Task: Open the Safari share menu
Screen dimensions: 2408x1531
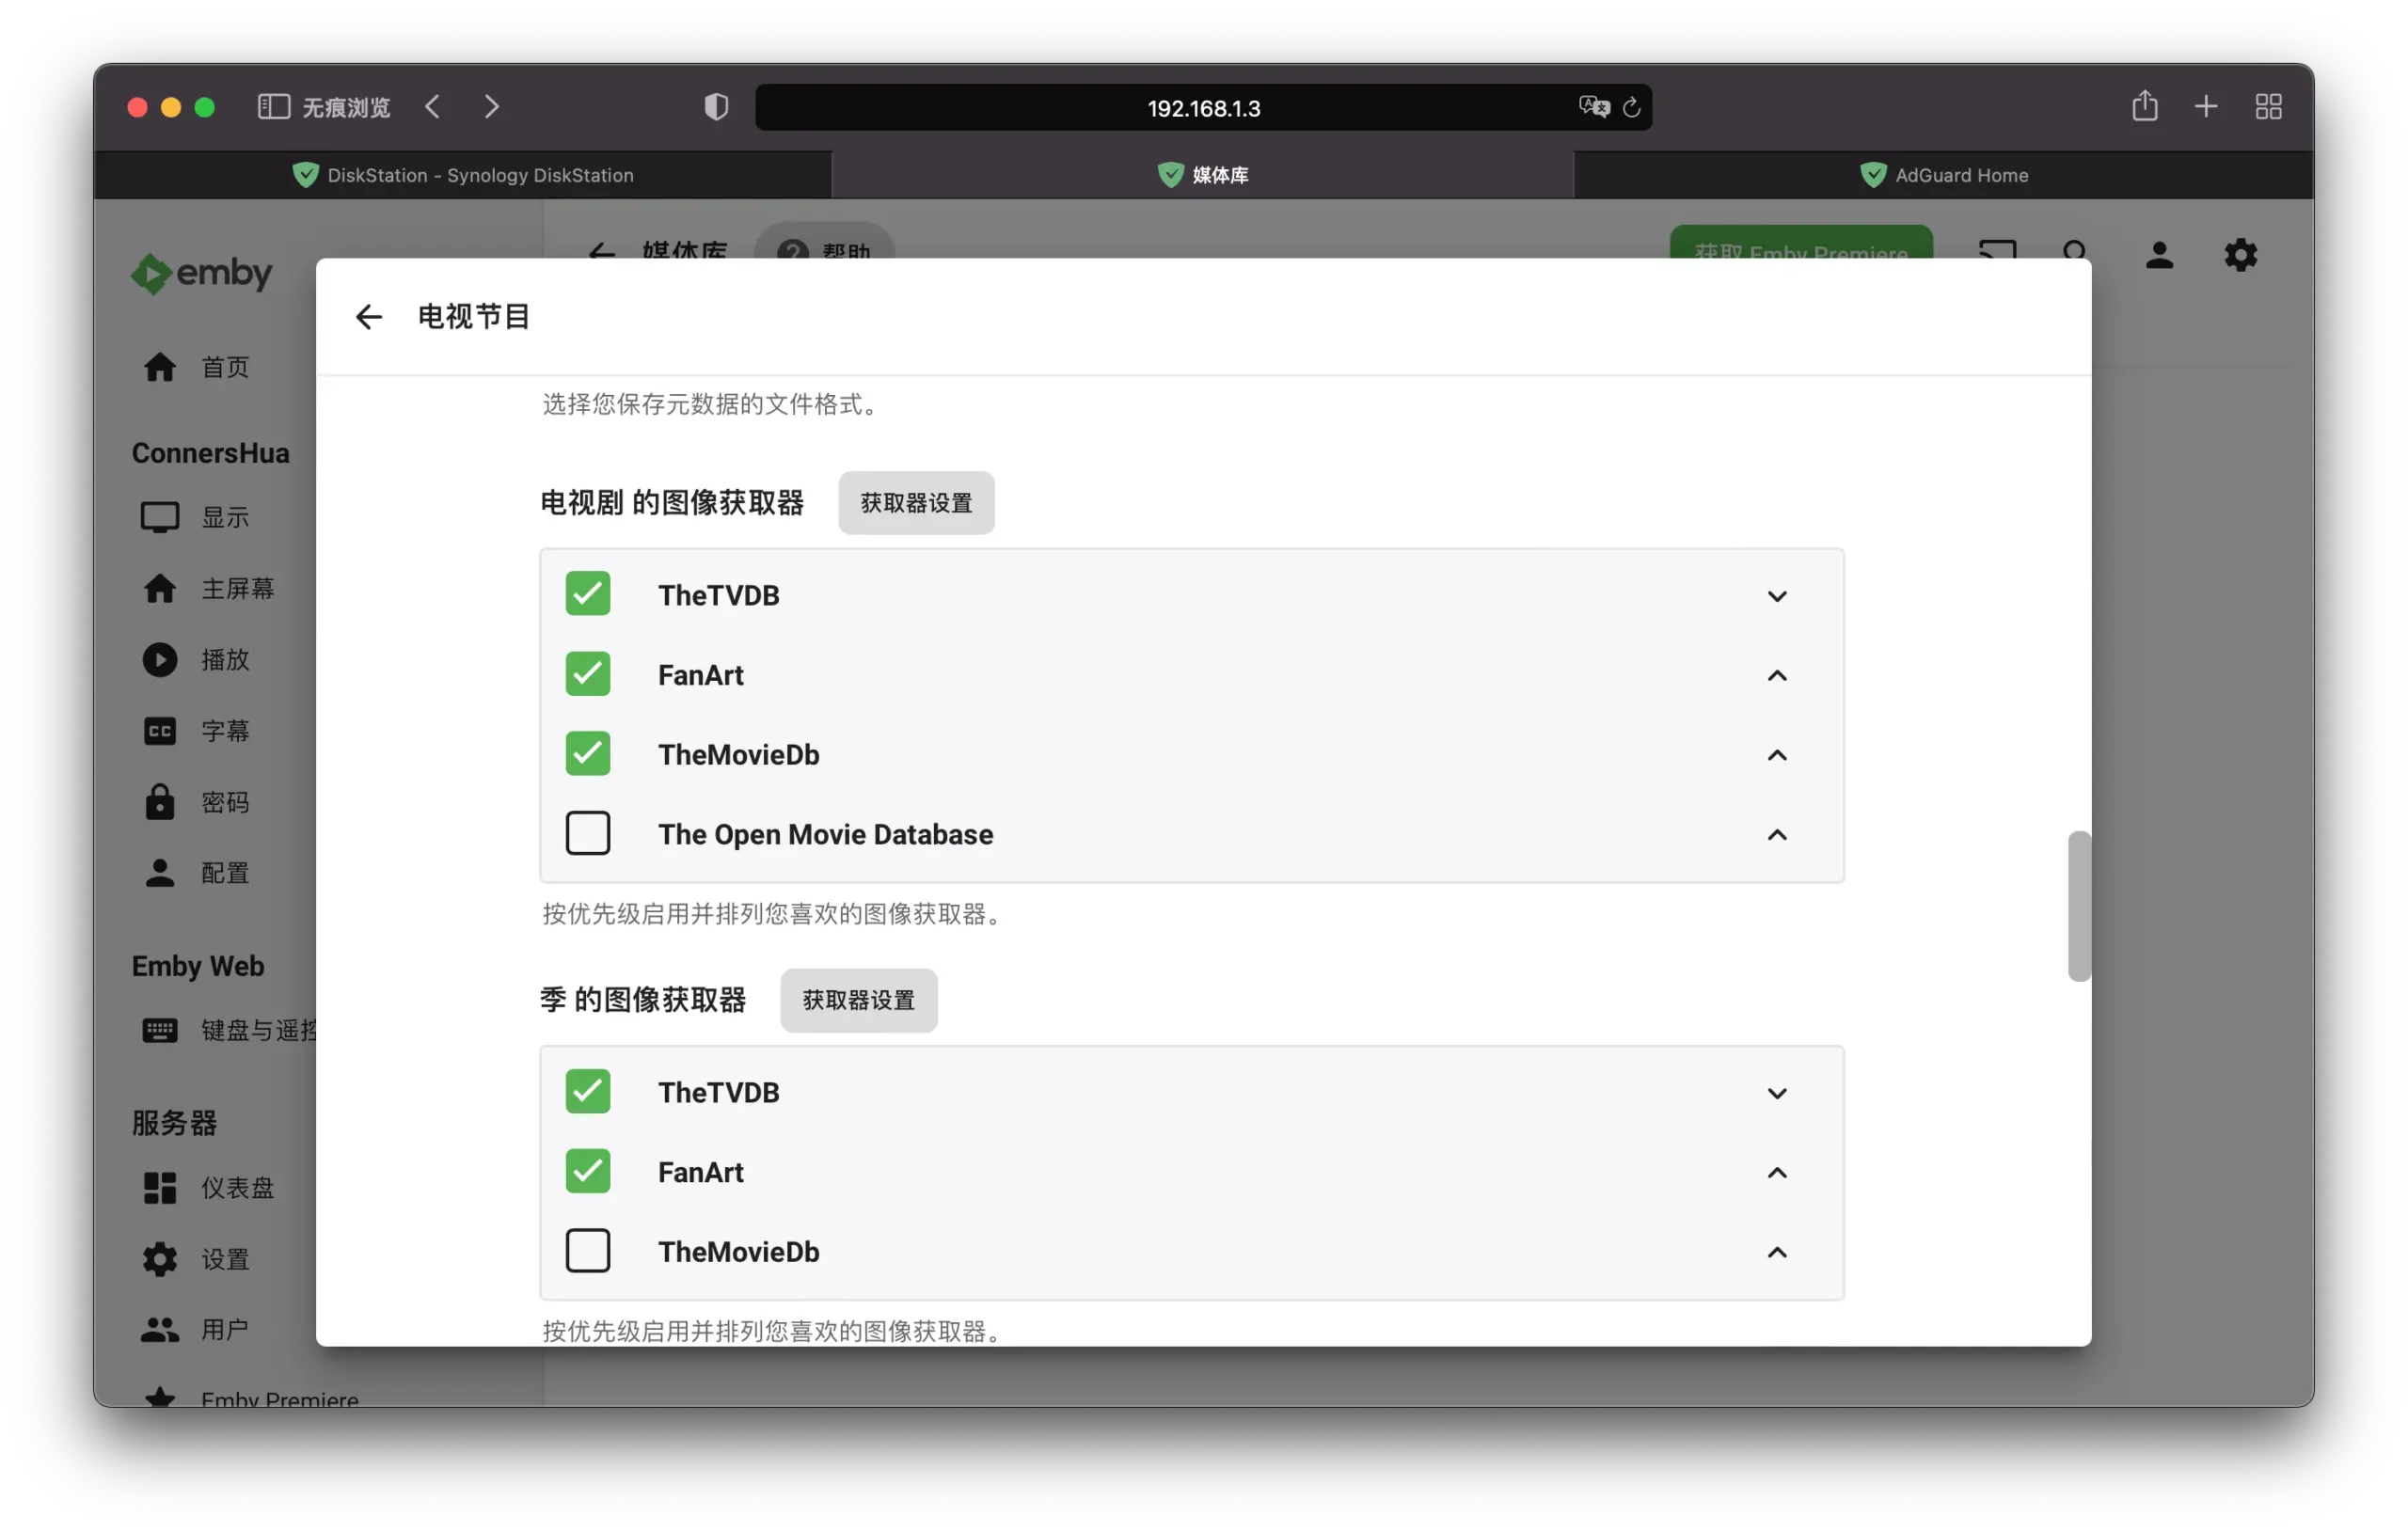Action: (x=2144, y=106)
